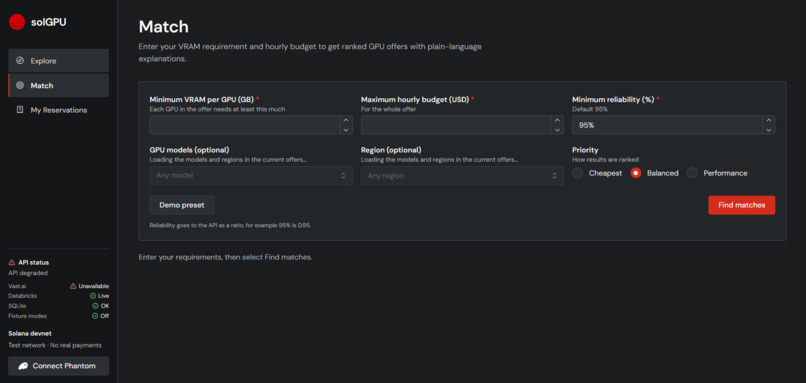Click the 'Reliability goes to the API' note
This screenshot has height=383, width=806.
pyautogui.click(x=230, y=225)
